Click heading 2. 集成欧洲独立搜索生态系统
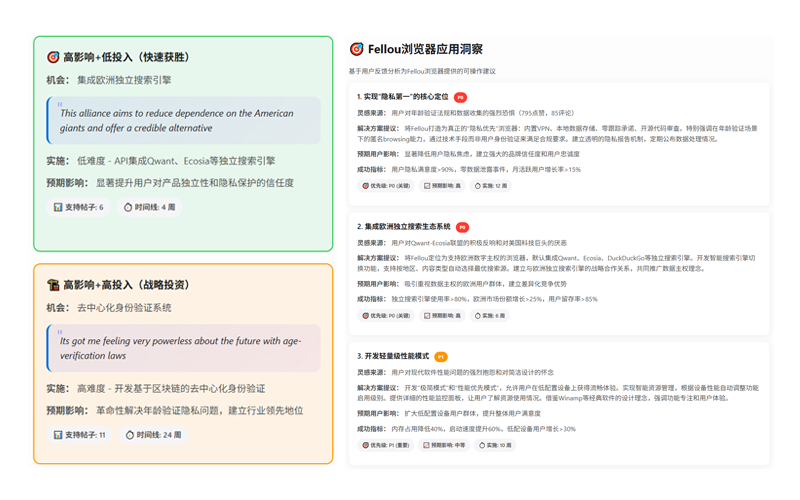Image resolution: width=800 pixels, height=500 pixels. tap(404, 227)
